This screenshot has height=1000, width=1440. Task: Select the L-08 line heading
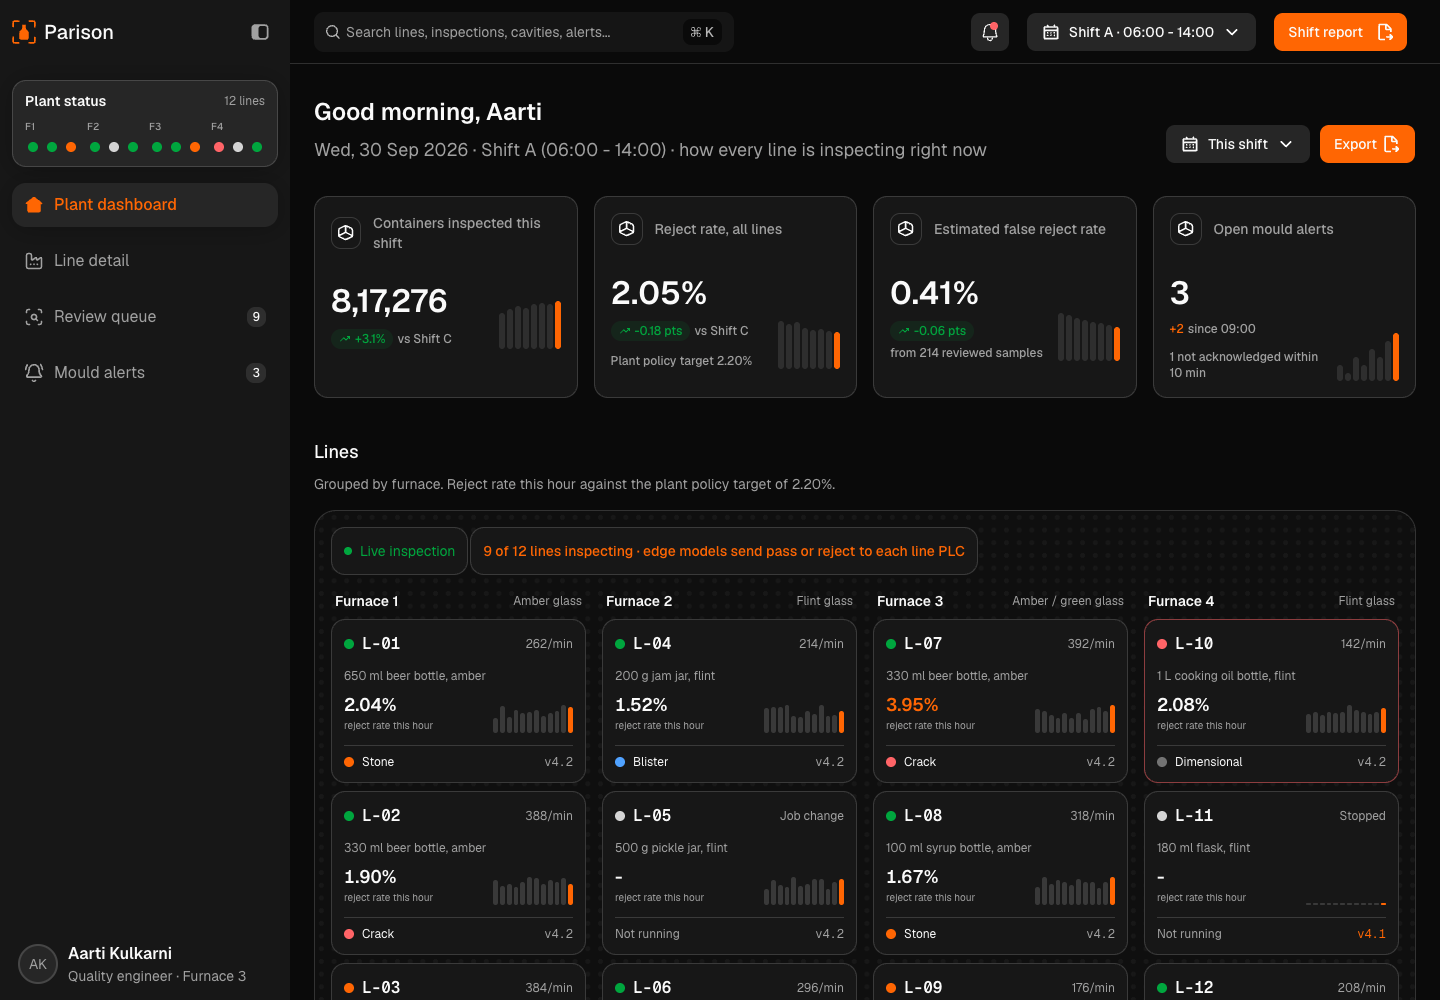tap(923, 816)
